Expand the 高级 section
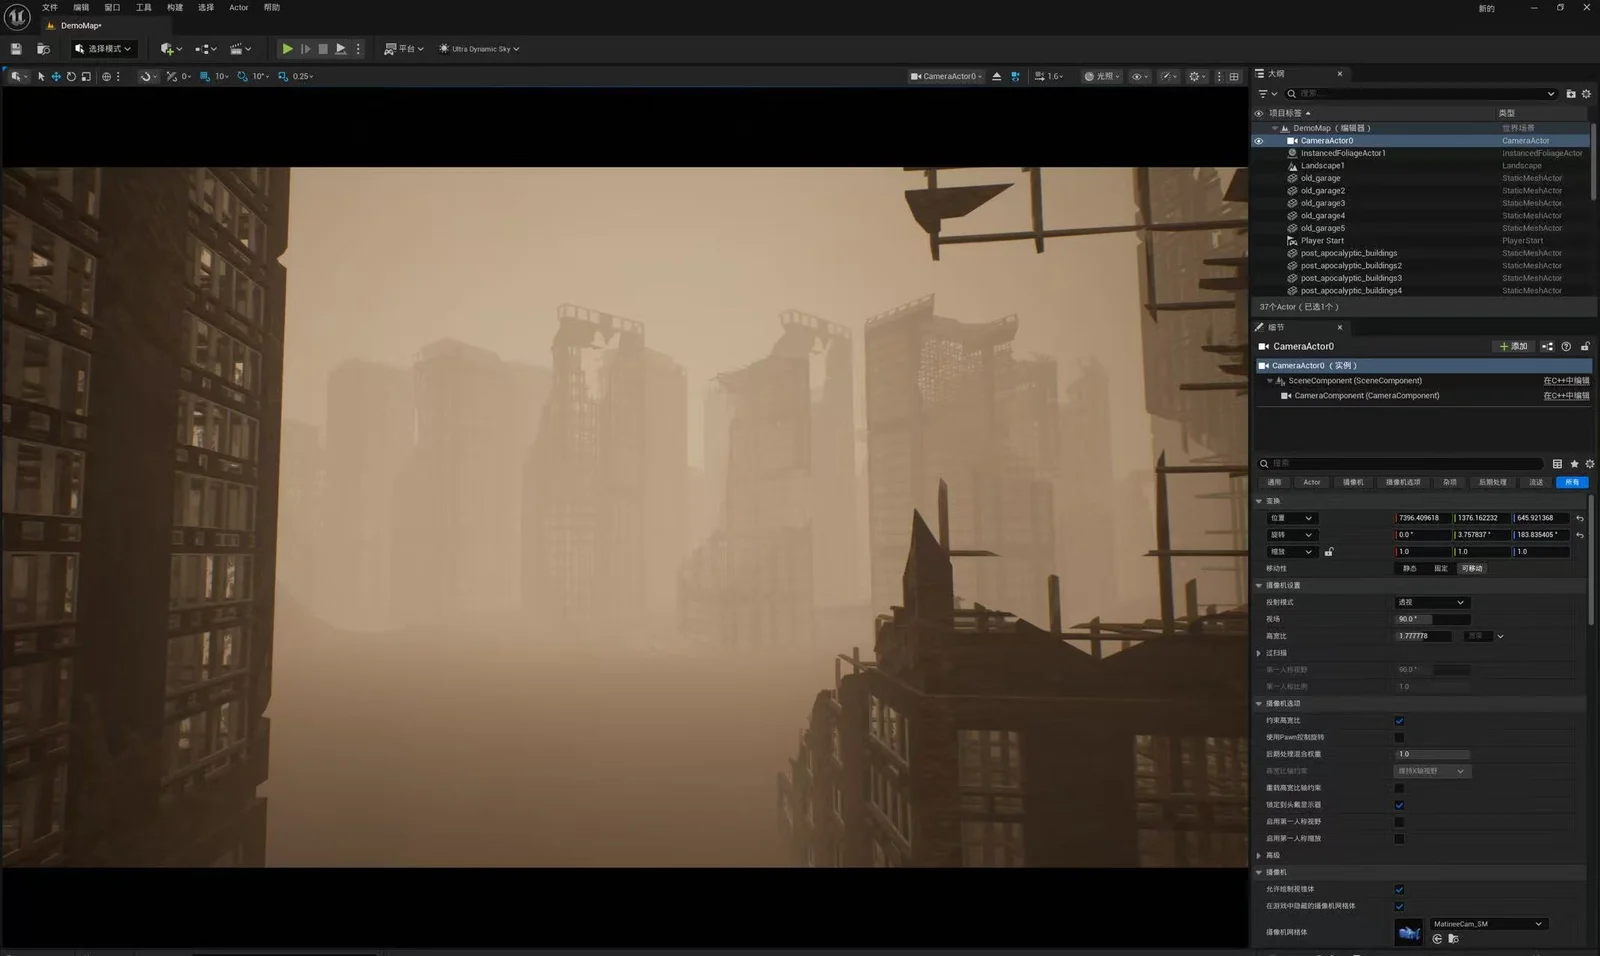Screen dimensions: 1600x956 pos(1259,856)
